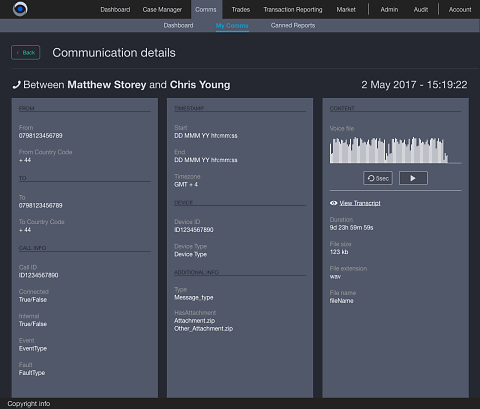
Task: Rewind the voice file by 5sec
Action: [378, 178]
